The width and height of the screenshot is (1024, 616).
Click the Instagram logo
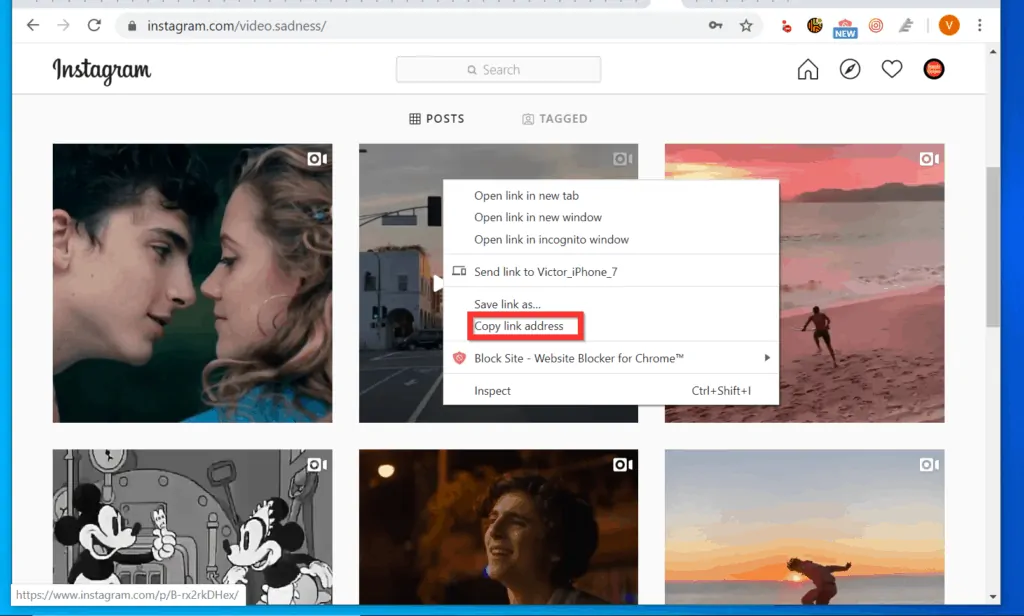pos(100,71)
